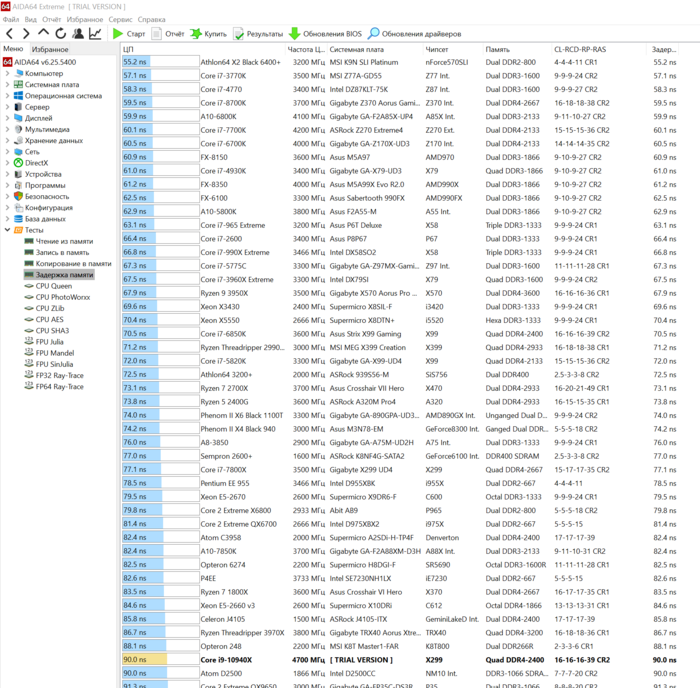Open the Файл menu
The image size is (700, 688).
[11, 20]
